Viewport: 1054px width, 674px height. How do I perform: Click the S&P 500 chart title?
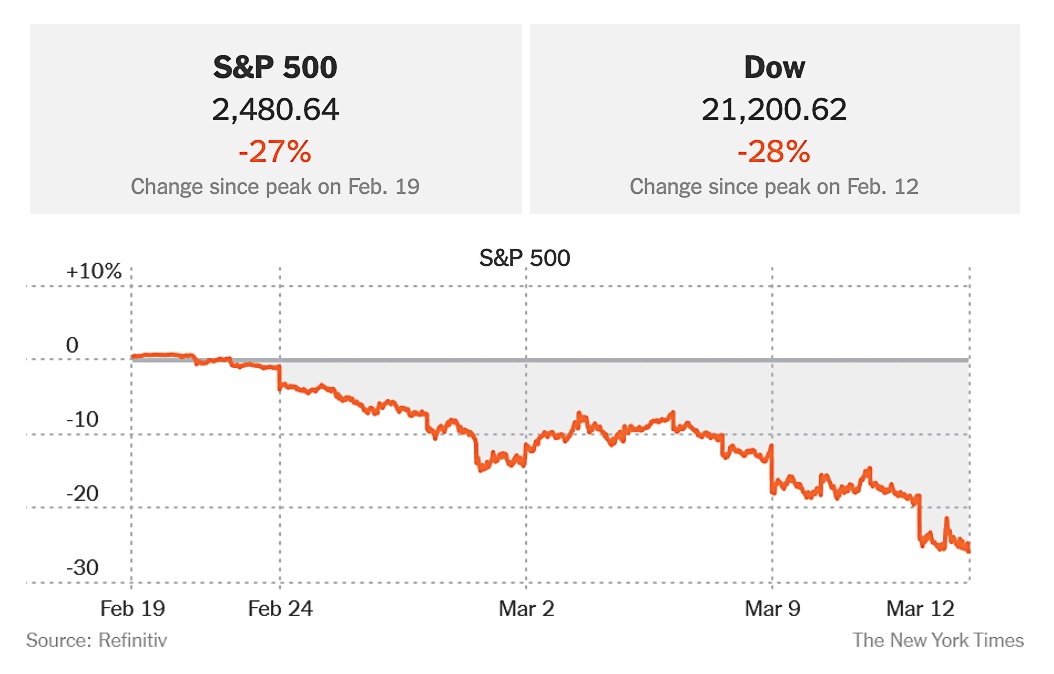[525, 259]
